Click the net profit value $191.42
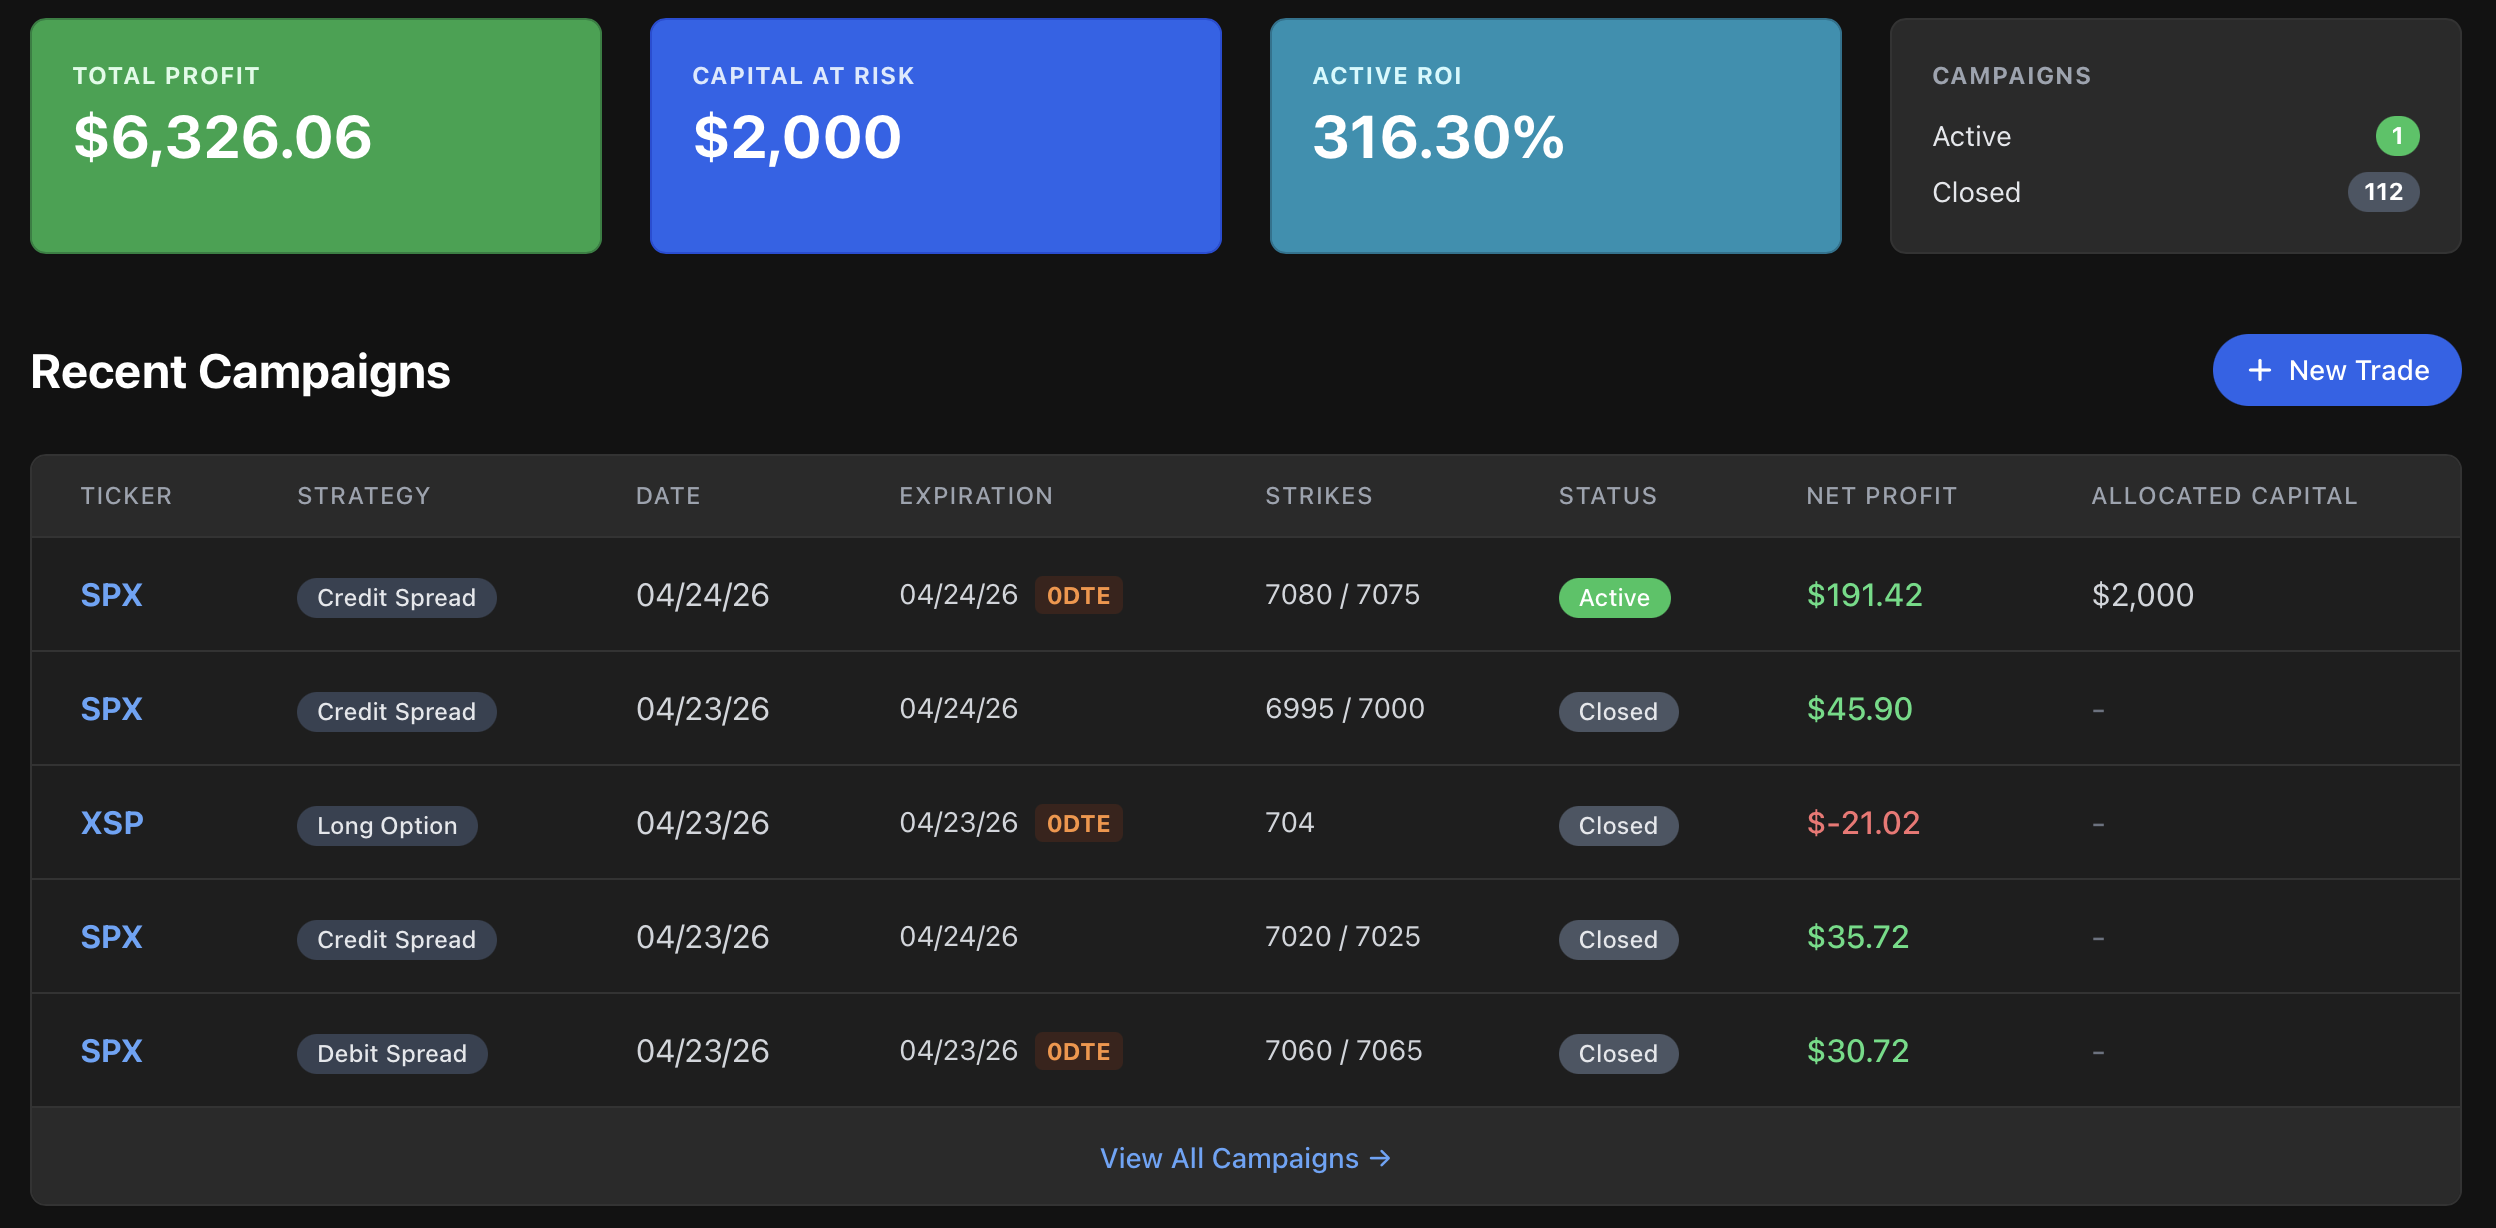The height and width of the screenshot is (1228, 2496). pos(1864,595)
